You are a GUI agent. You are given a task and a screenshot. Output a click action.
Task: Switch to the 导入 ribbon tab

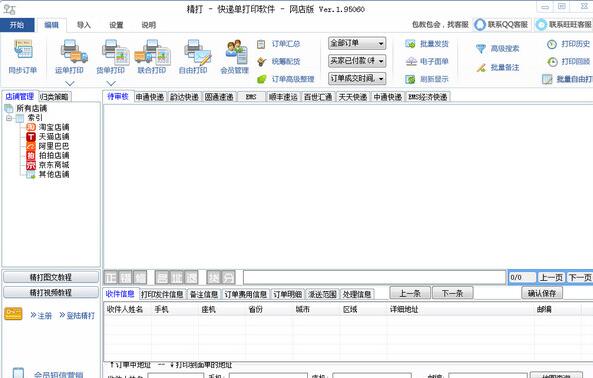click(x=84, y=25)
